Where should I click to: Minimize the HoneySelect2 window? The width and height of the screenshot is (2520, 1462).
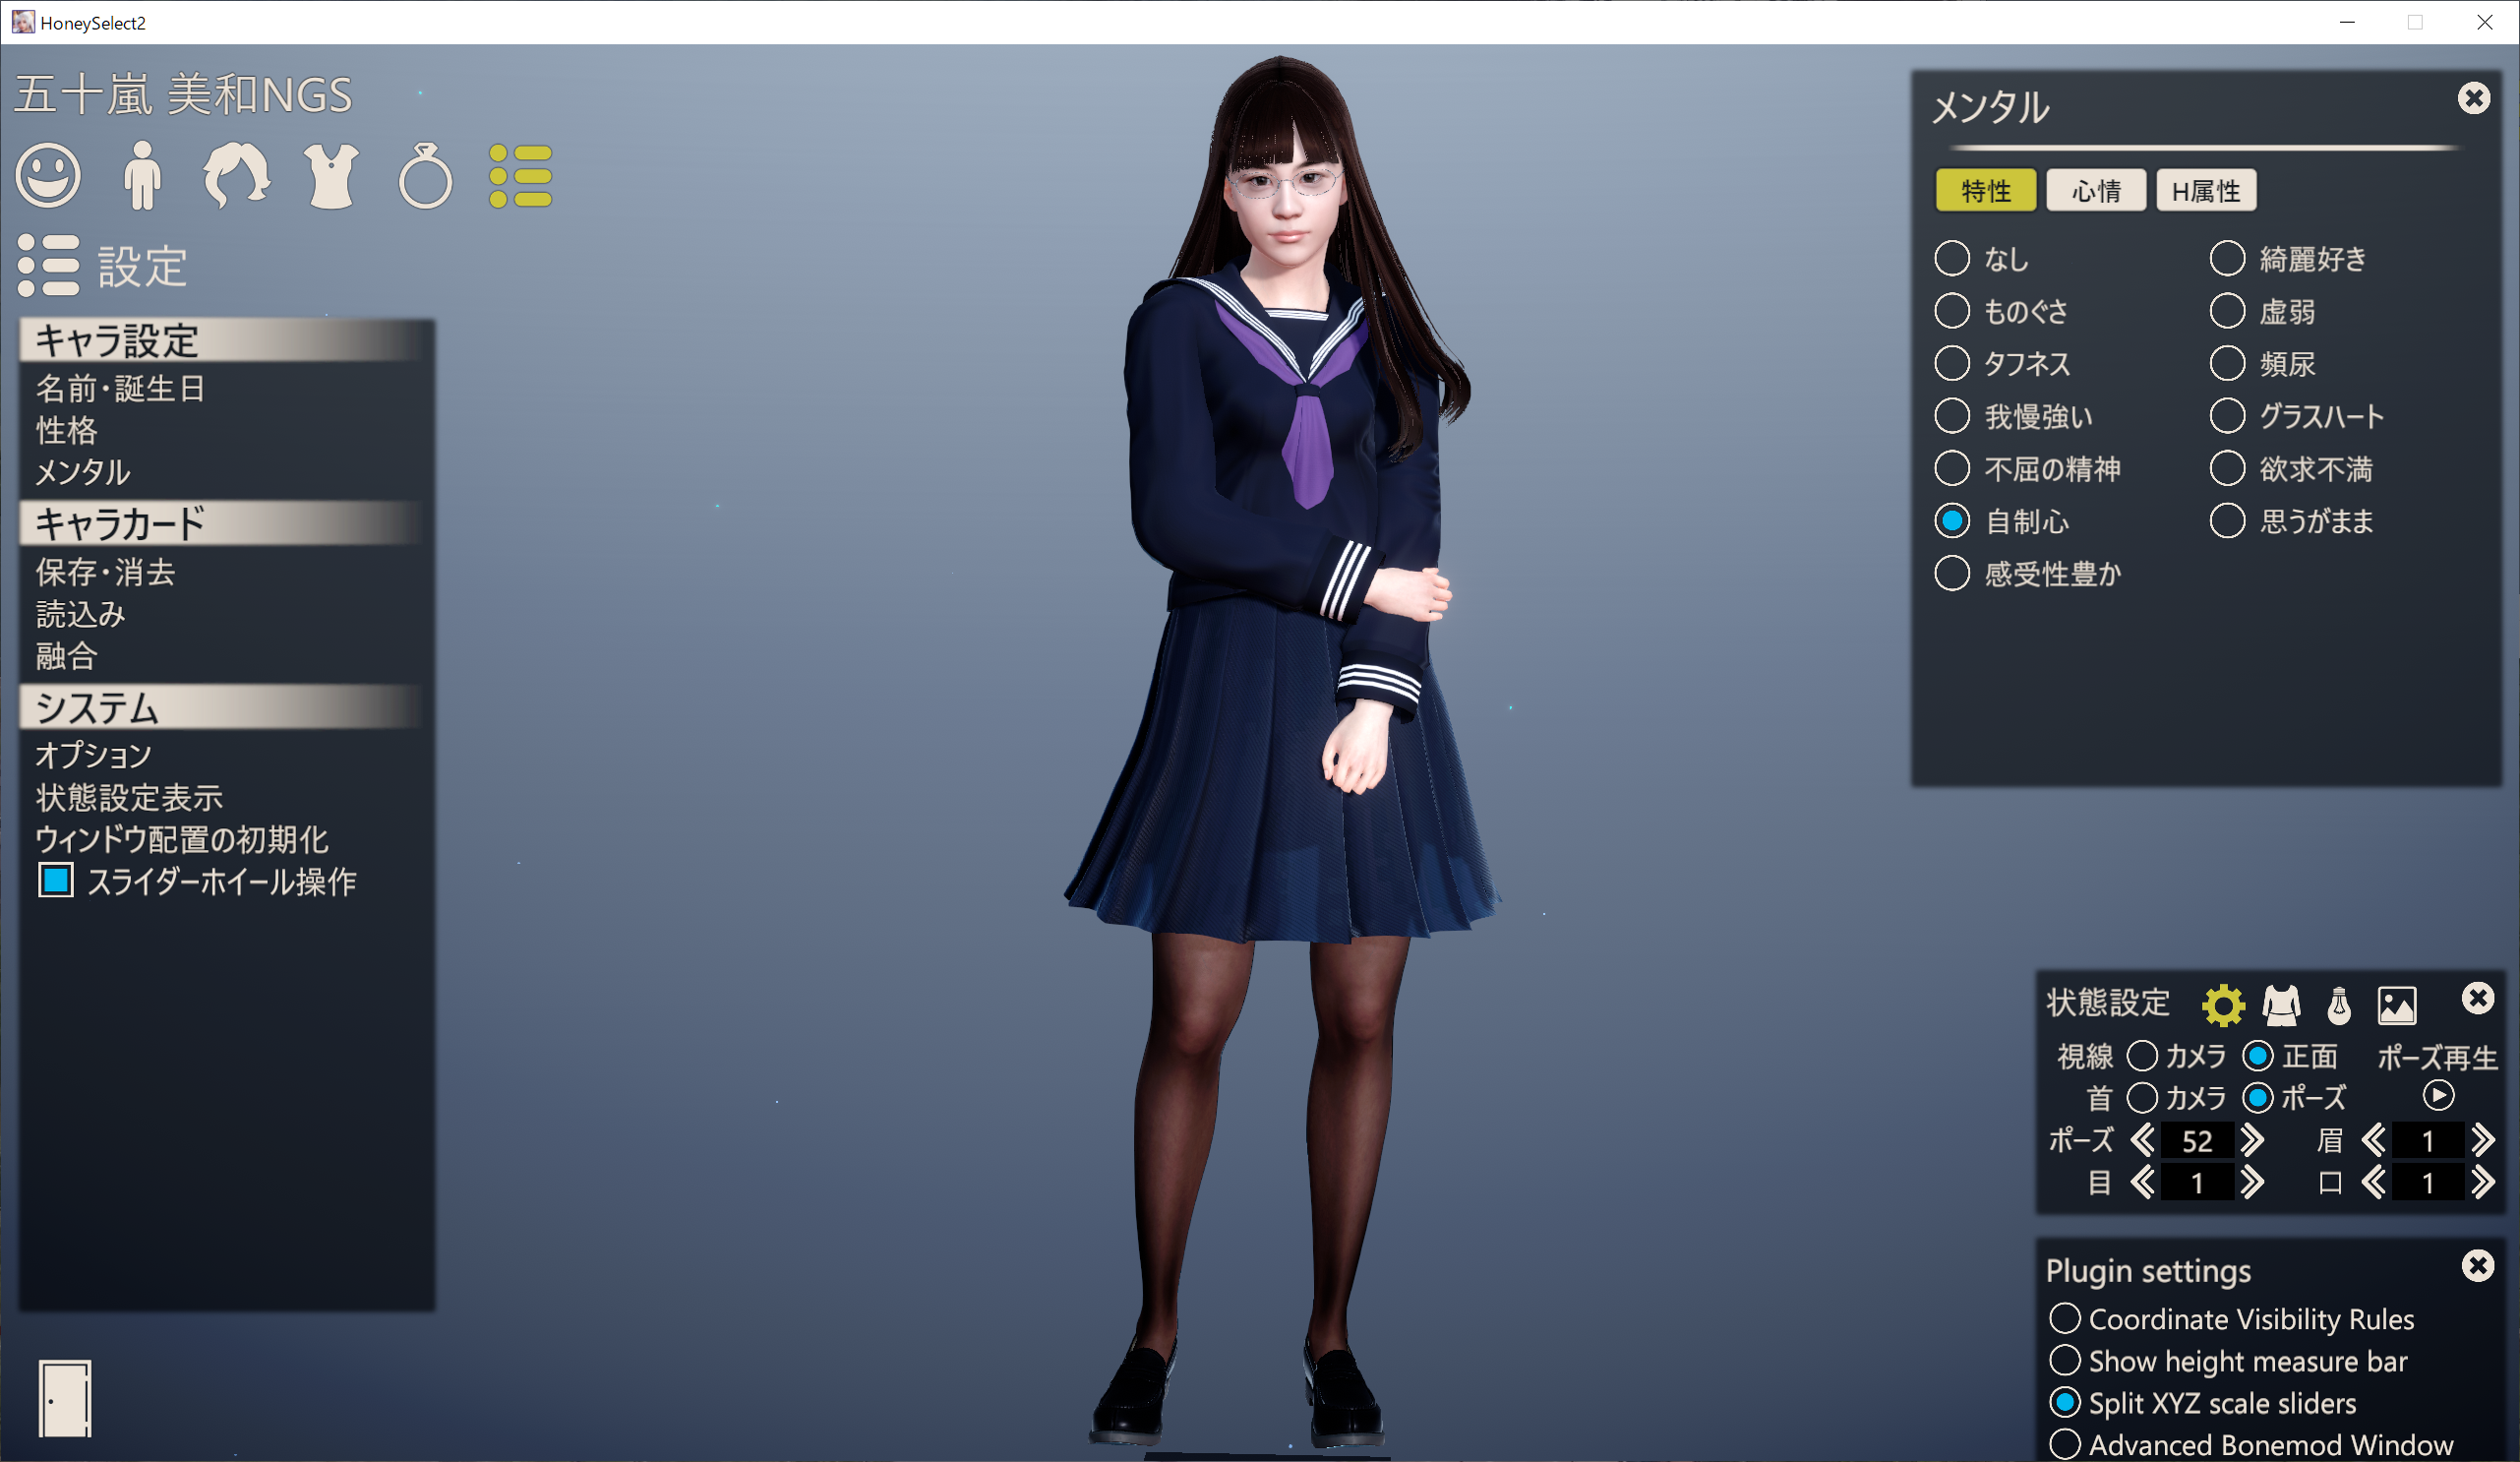2347,22
